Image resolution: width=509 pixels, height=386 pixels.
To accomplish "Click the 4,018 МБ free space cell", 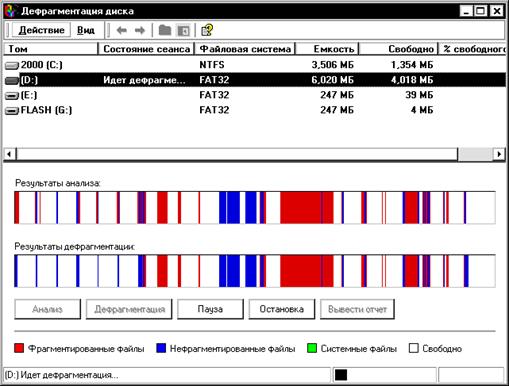I will [412, 80].
